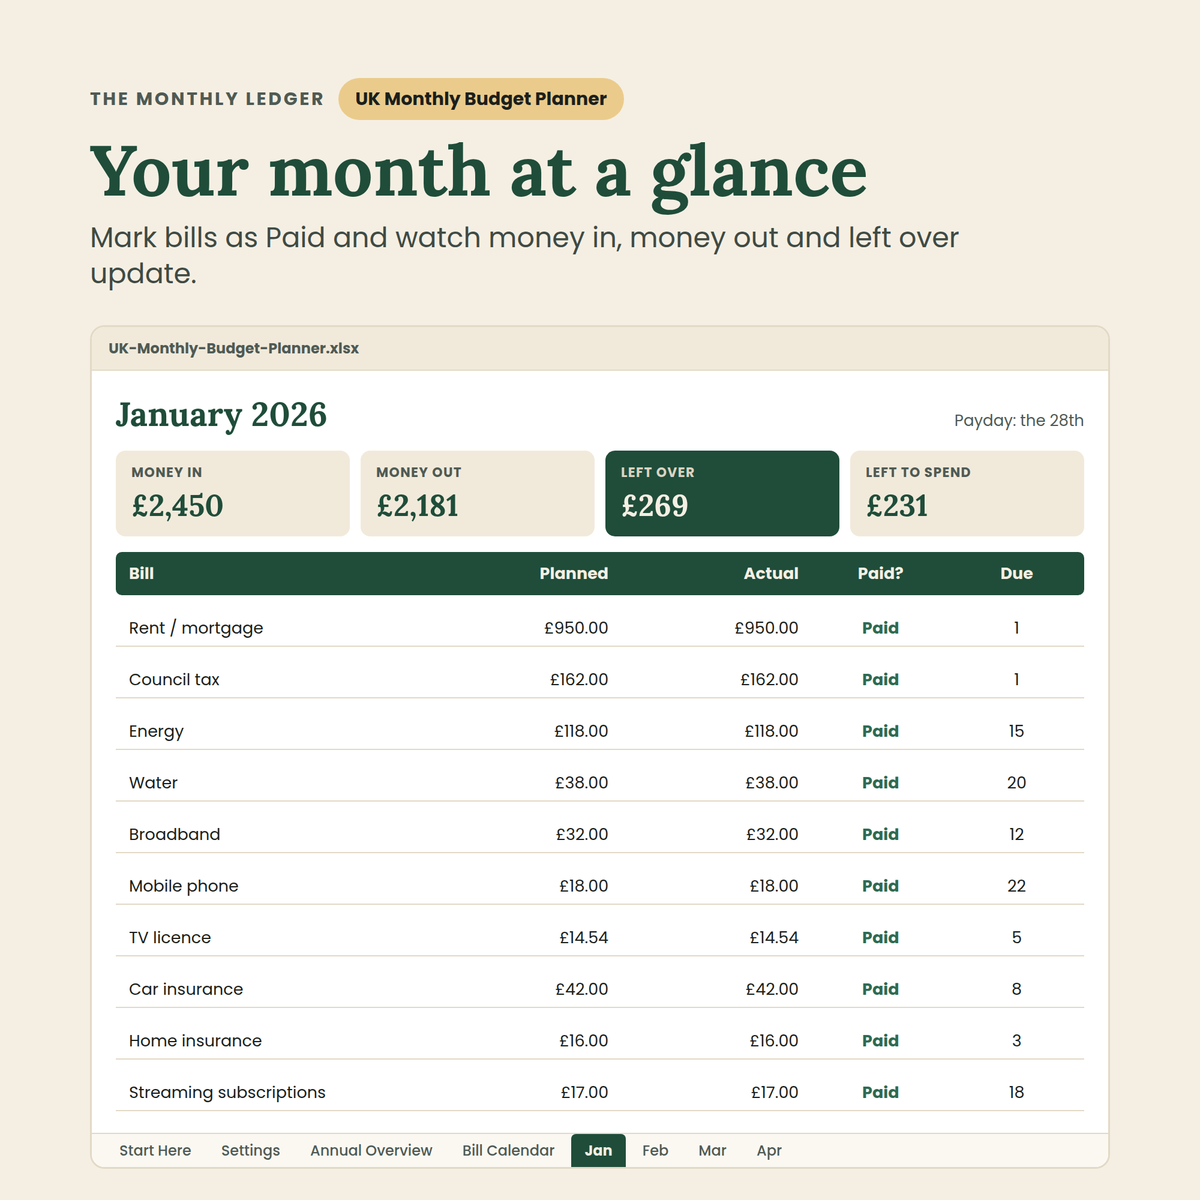1200x1200 pixels.
Task: Click due day 22 in Mobile phone row
Action: [x=1016, y=886]
